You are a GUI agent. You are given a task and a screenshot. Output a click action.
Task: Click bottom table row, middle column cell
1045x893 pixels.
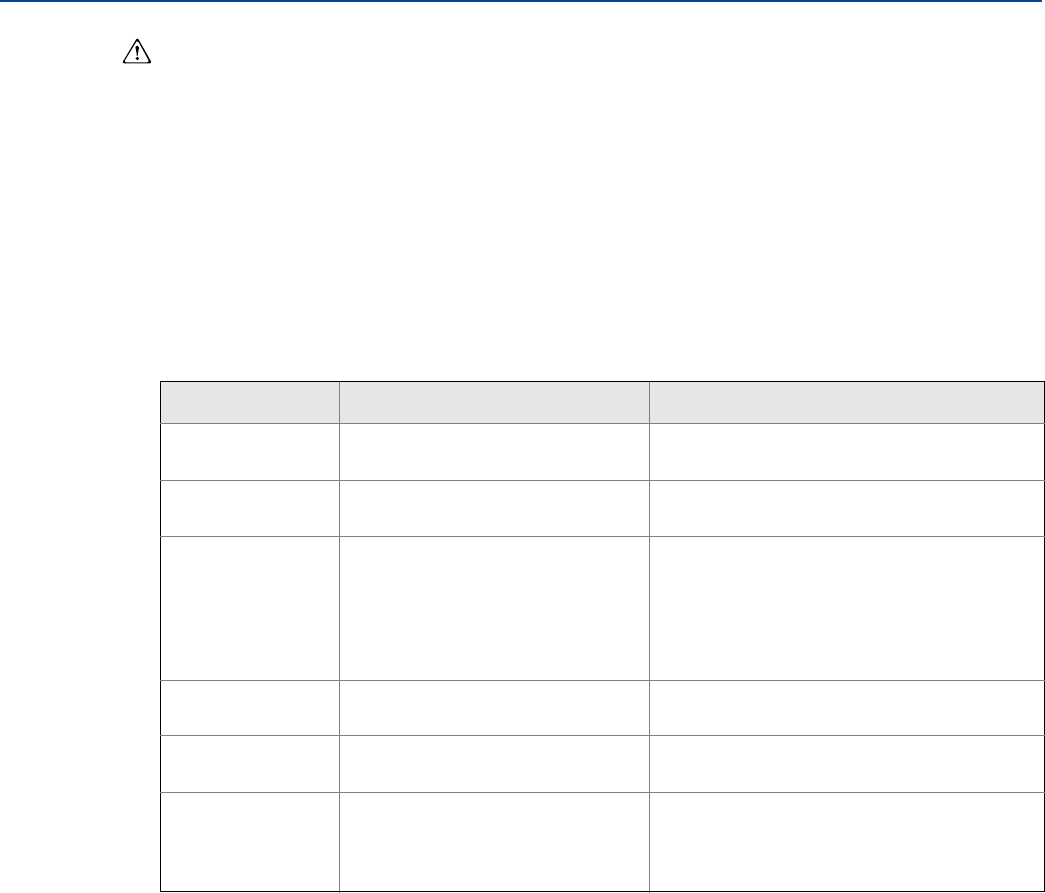pyautogui.click(x=494, y=842)
